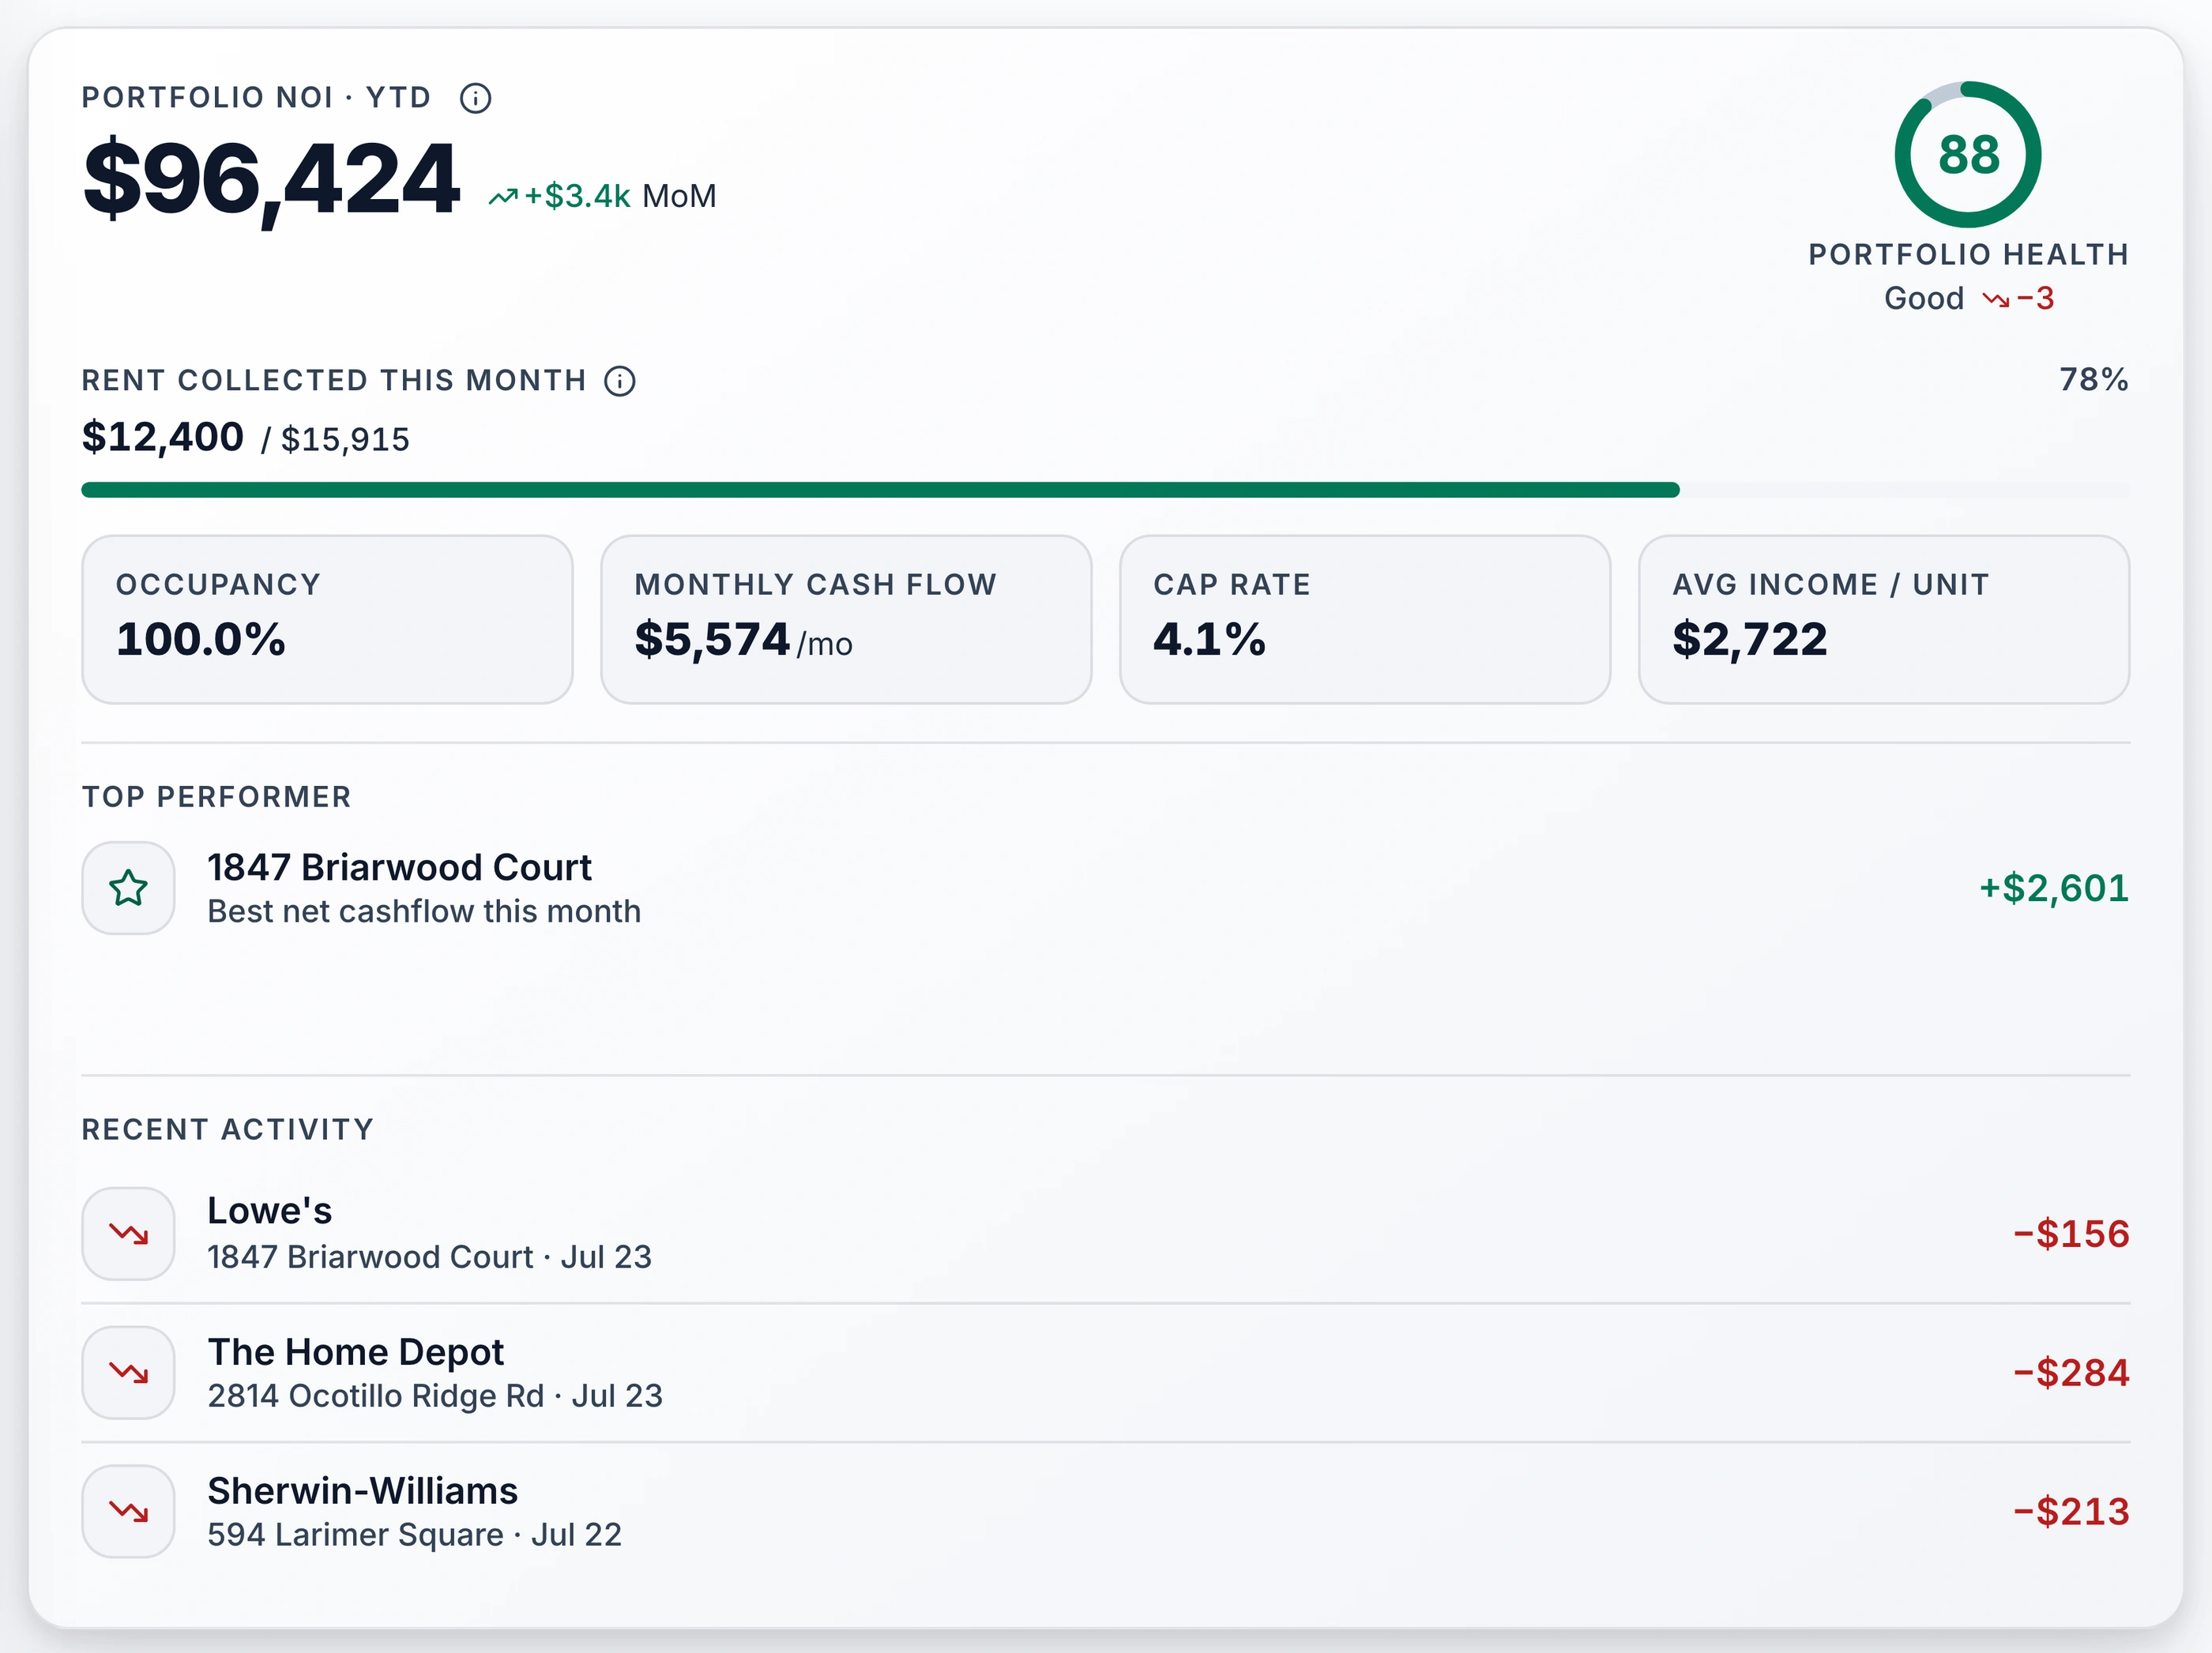Open The Home Depot transaction entry

[1106, 1373]
